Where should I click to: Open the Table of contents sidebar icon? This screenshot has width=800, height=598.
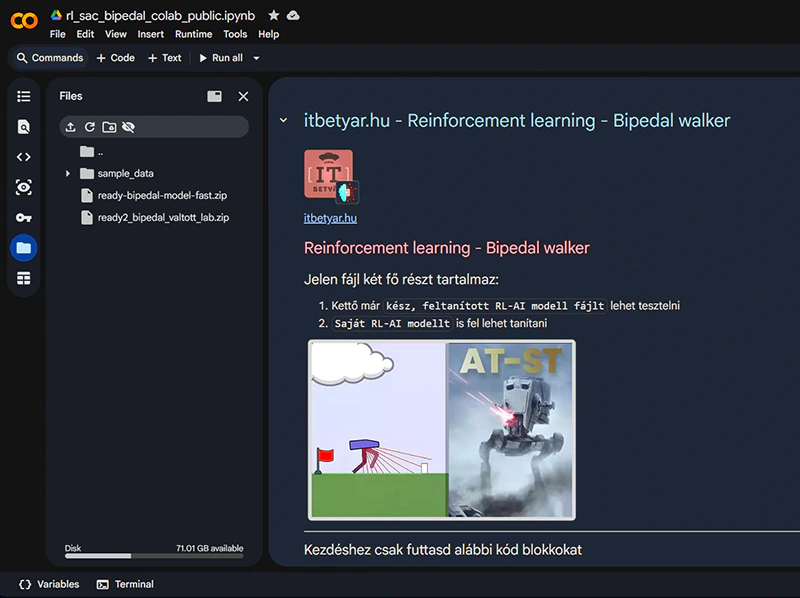tap(24, 96)
